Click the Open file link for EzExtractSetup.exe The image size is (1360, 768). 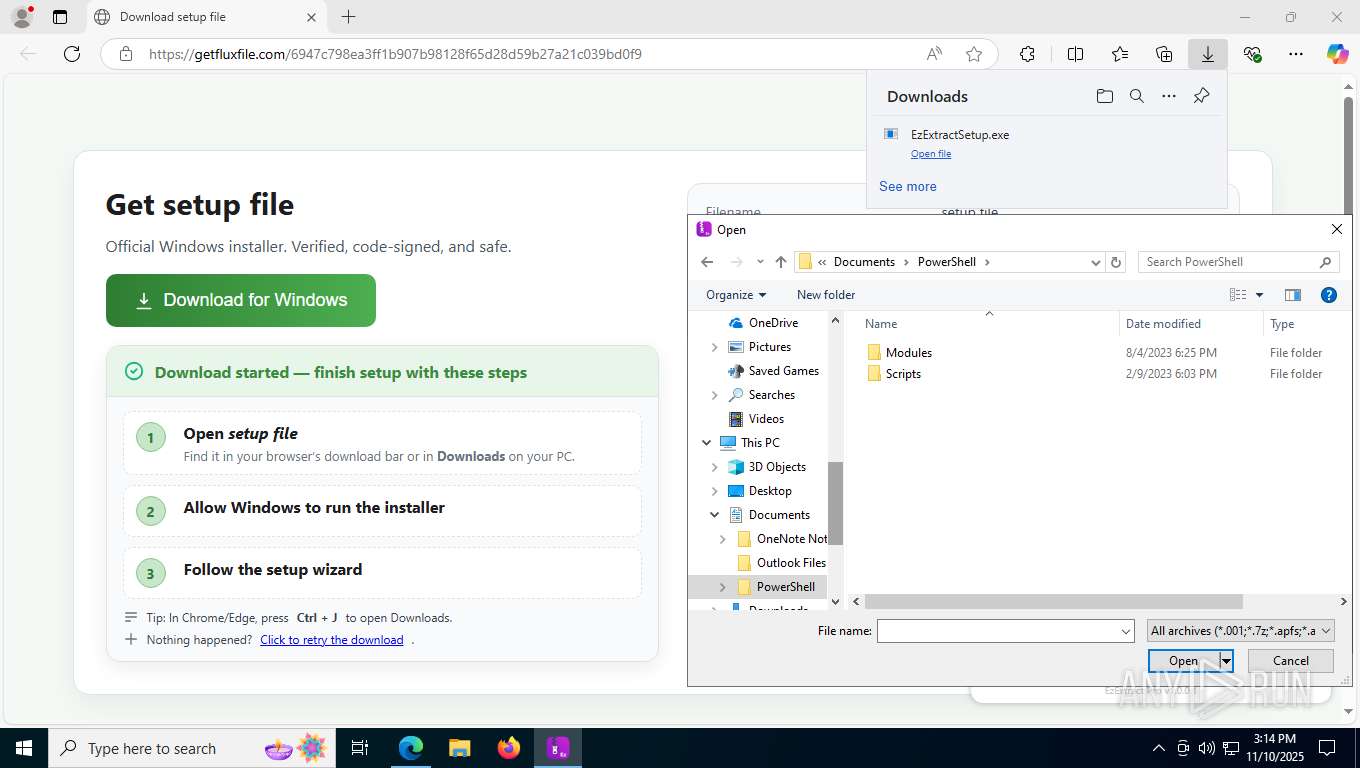click(x=931, y=154)
